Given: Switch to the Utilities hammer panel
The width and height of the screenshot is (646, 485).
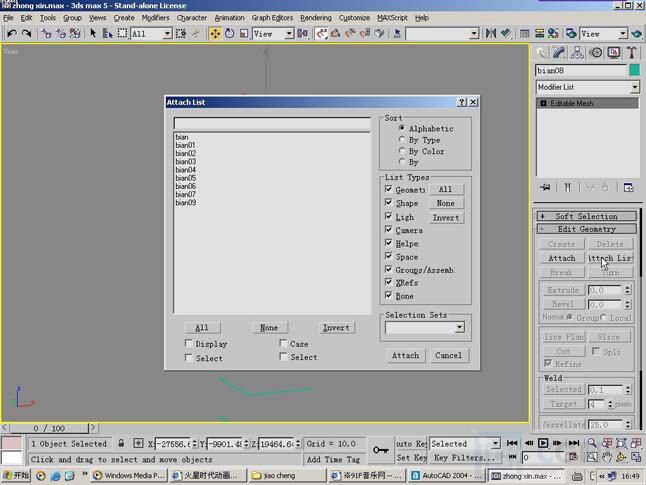Looking at the screenshot, I should (x=632, y=53).
